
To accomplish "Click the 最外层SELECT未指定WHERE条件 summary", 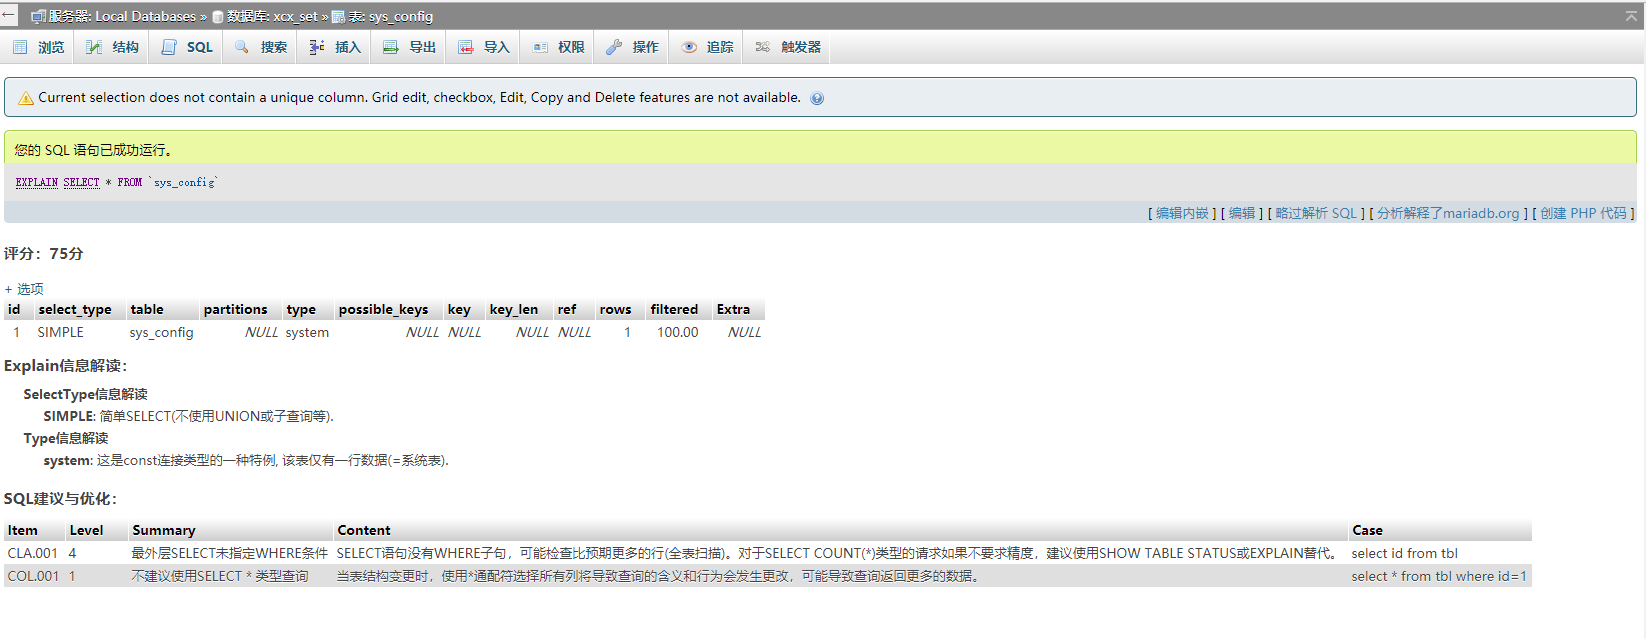I will pyautogui.click(x=230, y=553).
